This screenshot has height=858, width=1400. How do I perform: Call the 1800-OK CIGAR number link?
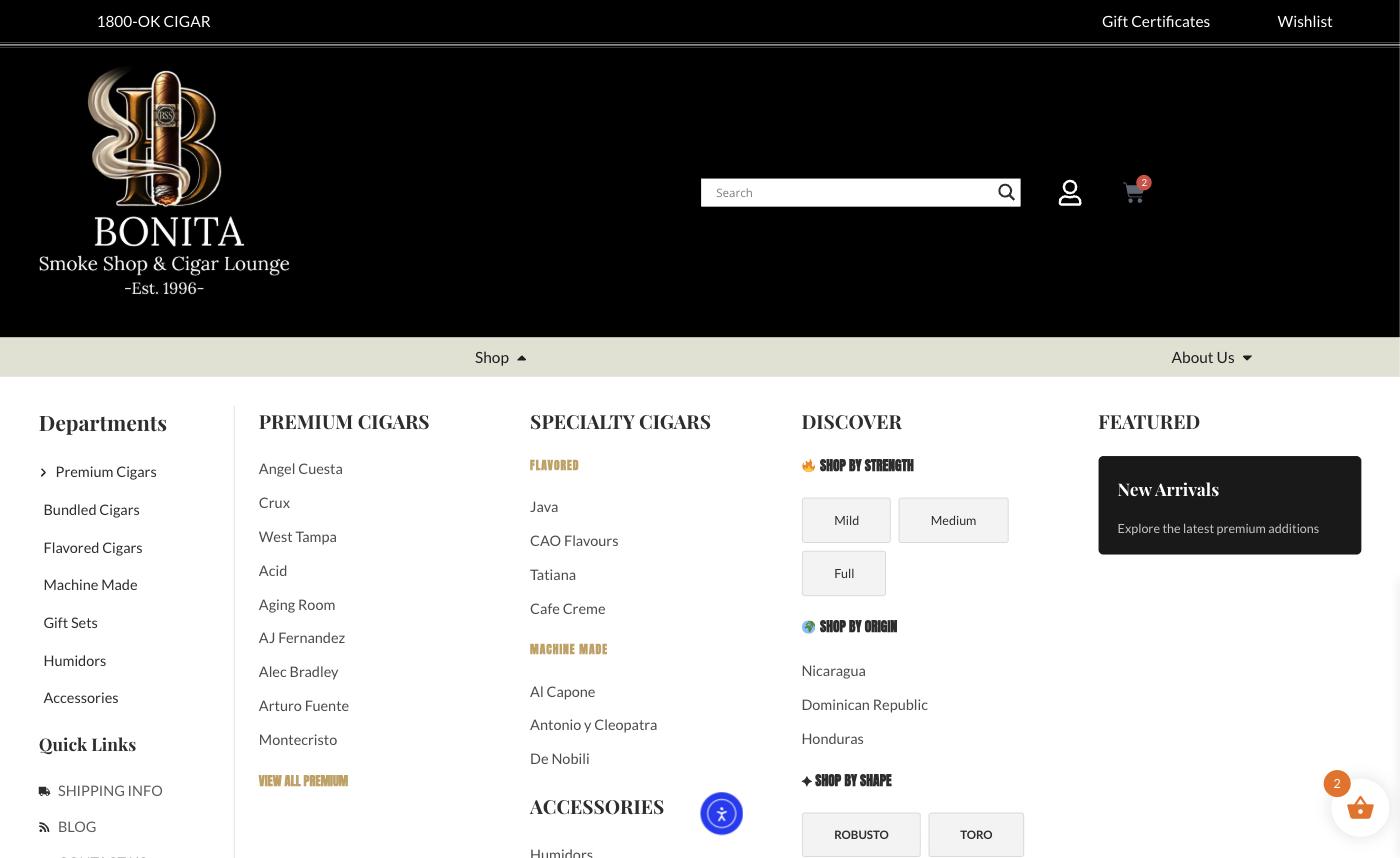pos(153,21)
